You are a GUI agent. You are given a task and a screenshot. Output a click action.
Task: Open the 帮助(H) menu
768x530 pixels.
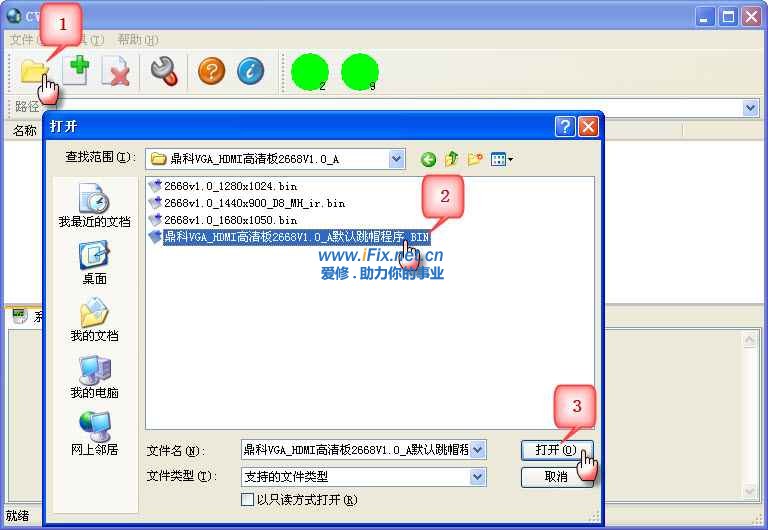click(x=138, y=40)
